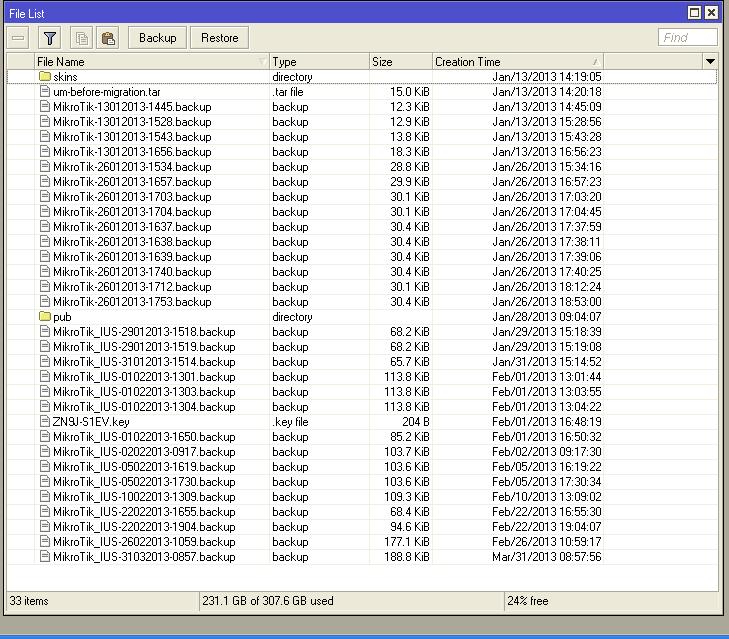Select the ZN9J-S1EV.key file icon

click(45, 421)
